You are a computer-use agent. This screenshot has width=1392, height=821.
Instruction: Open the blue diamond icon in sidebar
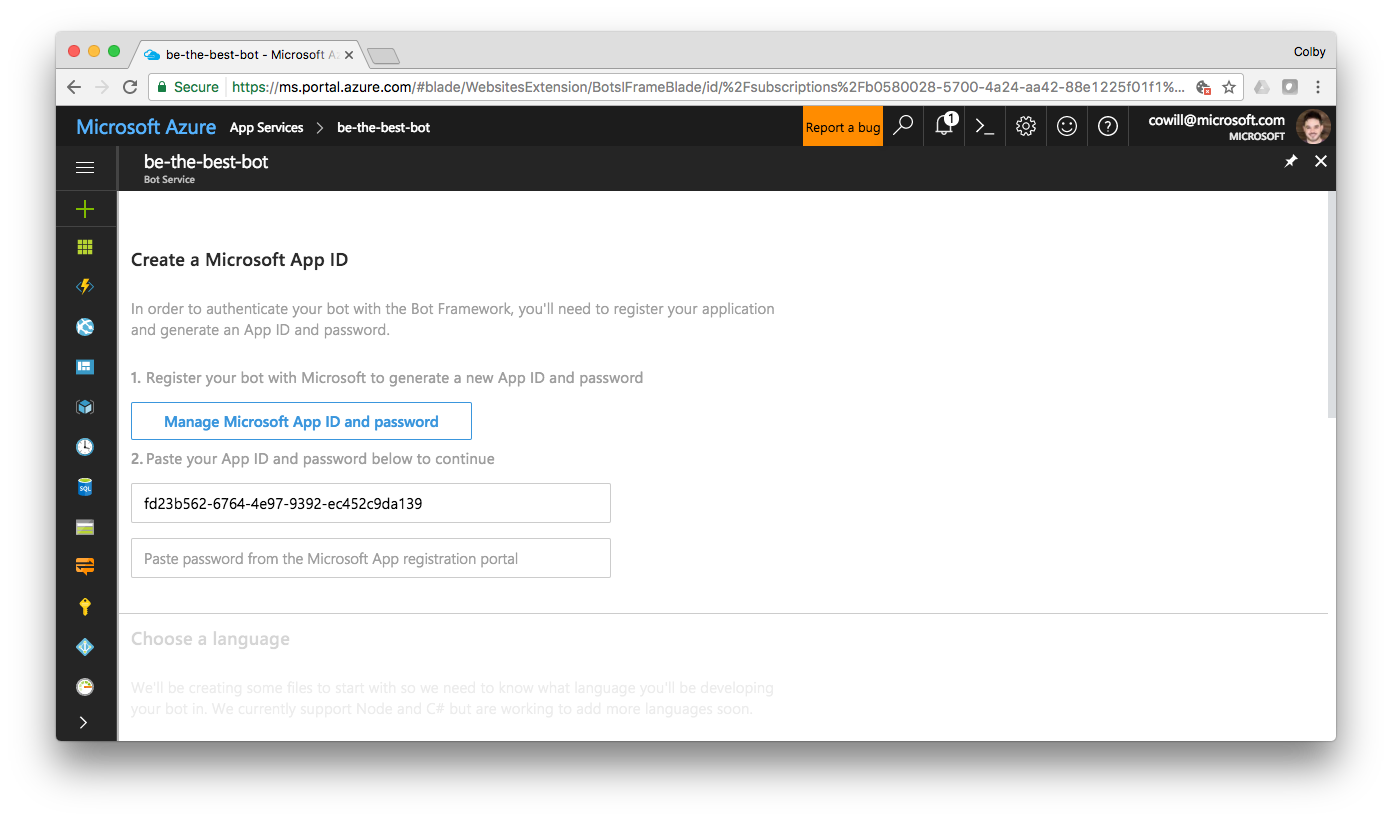(85, 647)
